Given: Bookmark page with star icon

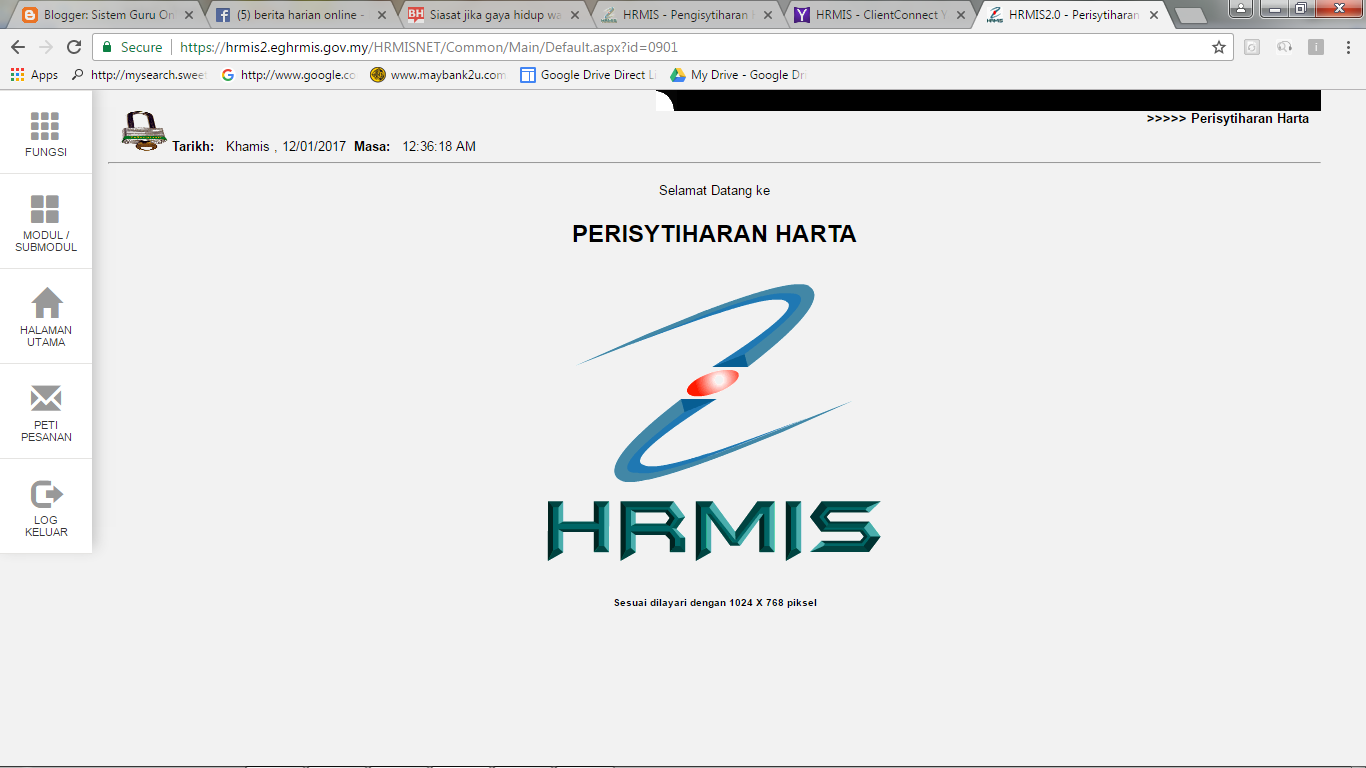Looking at the screenshot, I should click(1218, 47).
